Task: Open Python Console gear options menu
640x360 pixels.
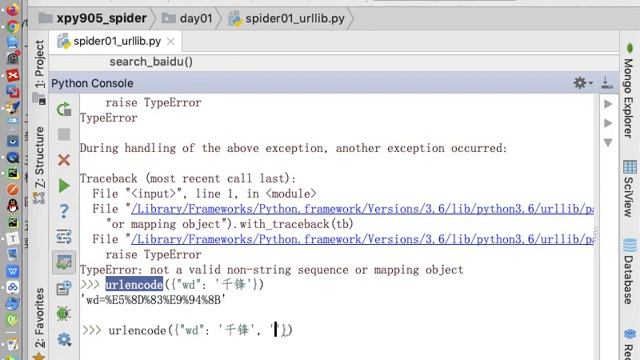Action: pos(582,83)
